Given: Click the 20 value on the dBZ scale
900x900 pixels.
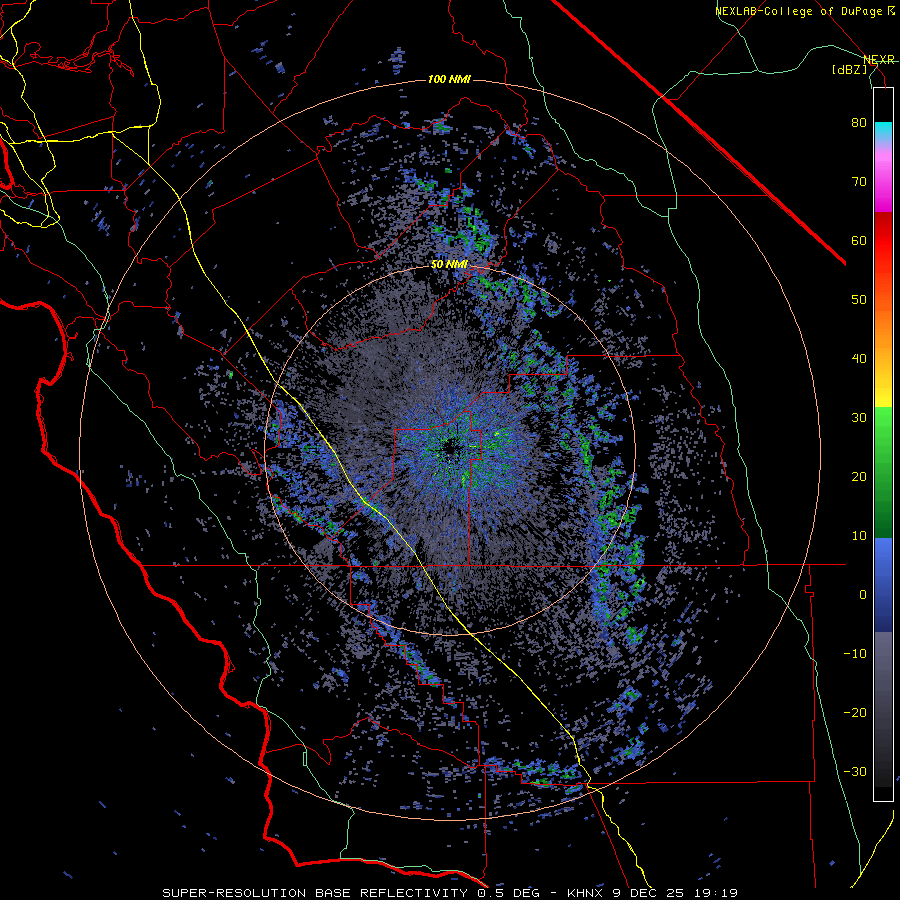Looking at the screenshot, I should coord(859,476).
